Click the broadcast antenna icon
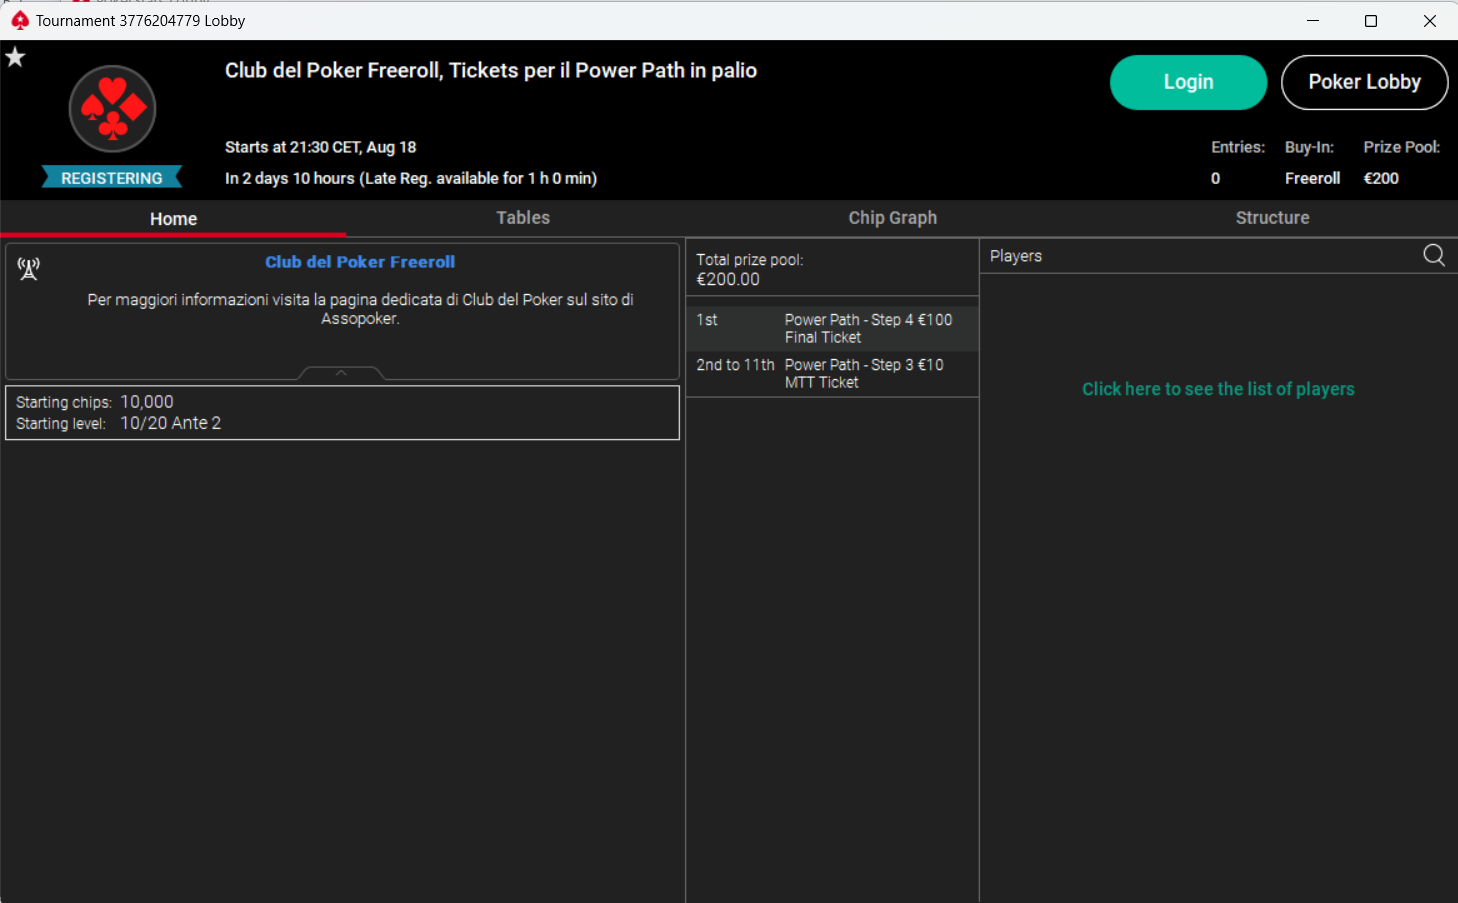This screenshot has height=903, width=1458. [29, 268]
